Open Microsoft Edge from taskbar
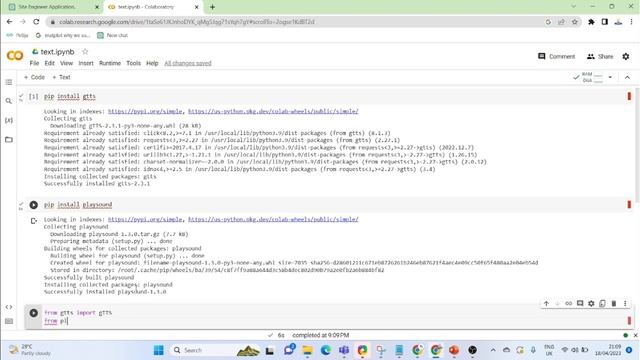640x360 pixels. (325, 350)
